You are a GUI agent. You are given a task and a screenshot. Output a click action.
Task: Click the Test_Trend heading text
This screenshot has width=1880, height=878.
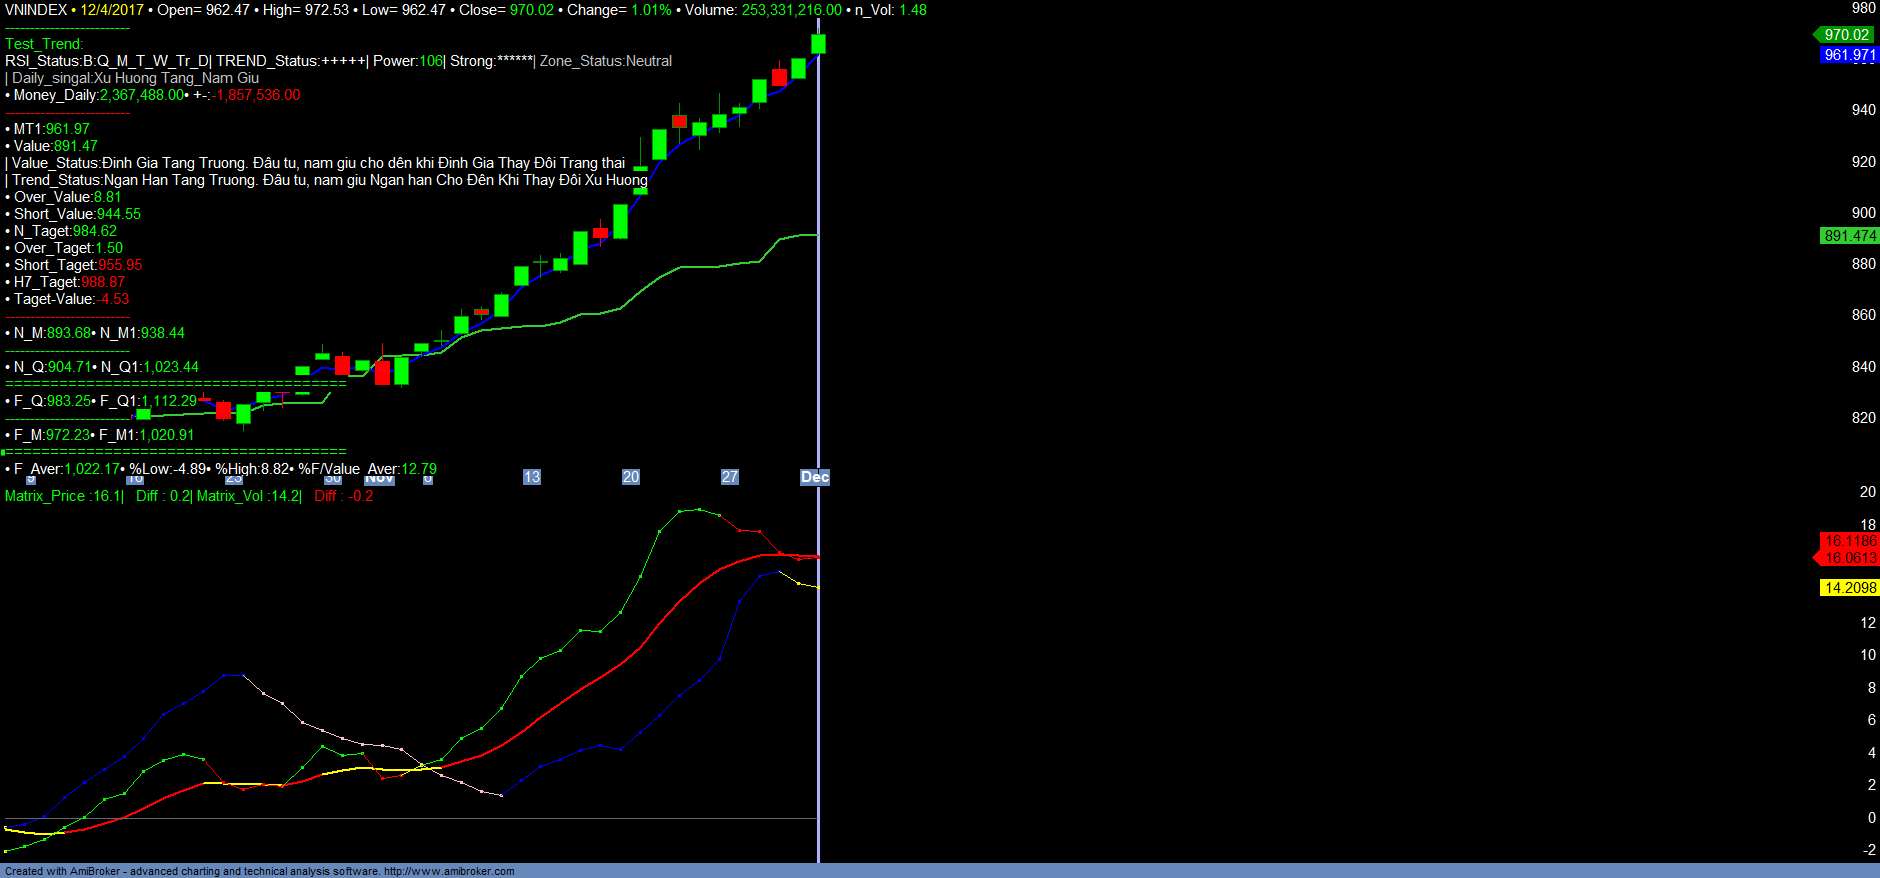[44, 44]
